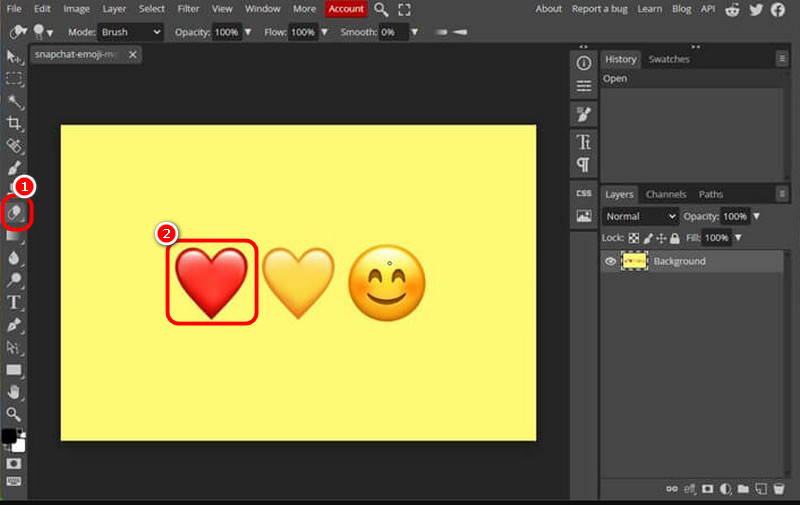Viewport: 800px width, 505px height.
Task: Open the Filter menu
Action: [x=188, y=9]
